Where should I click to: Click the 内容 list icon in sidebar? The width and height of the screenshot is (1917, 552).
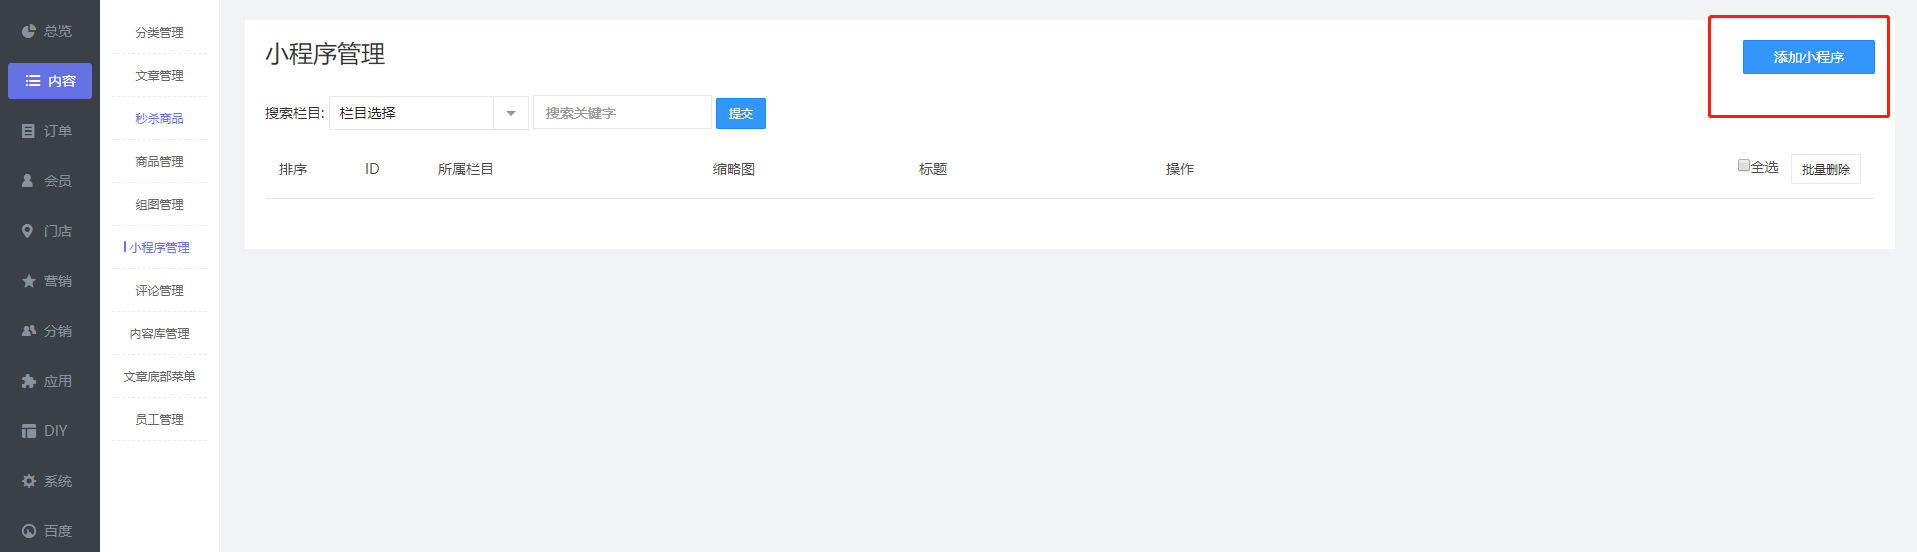coord(33,81)
